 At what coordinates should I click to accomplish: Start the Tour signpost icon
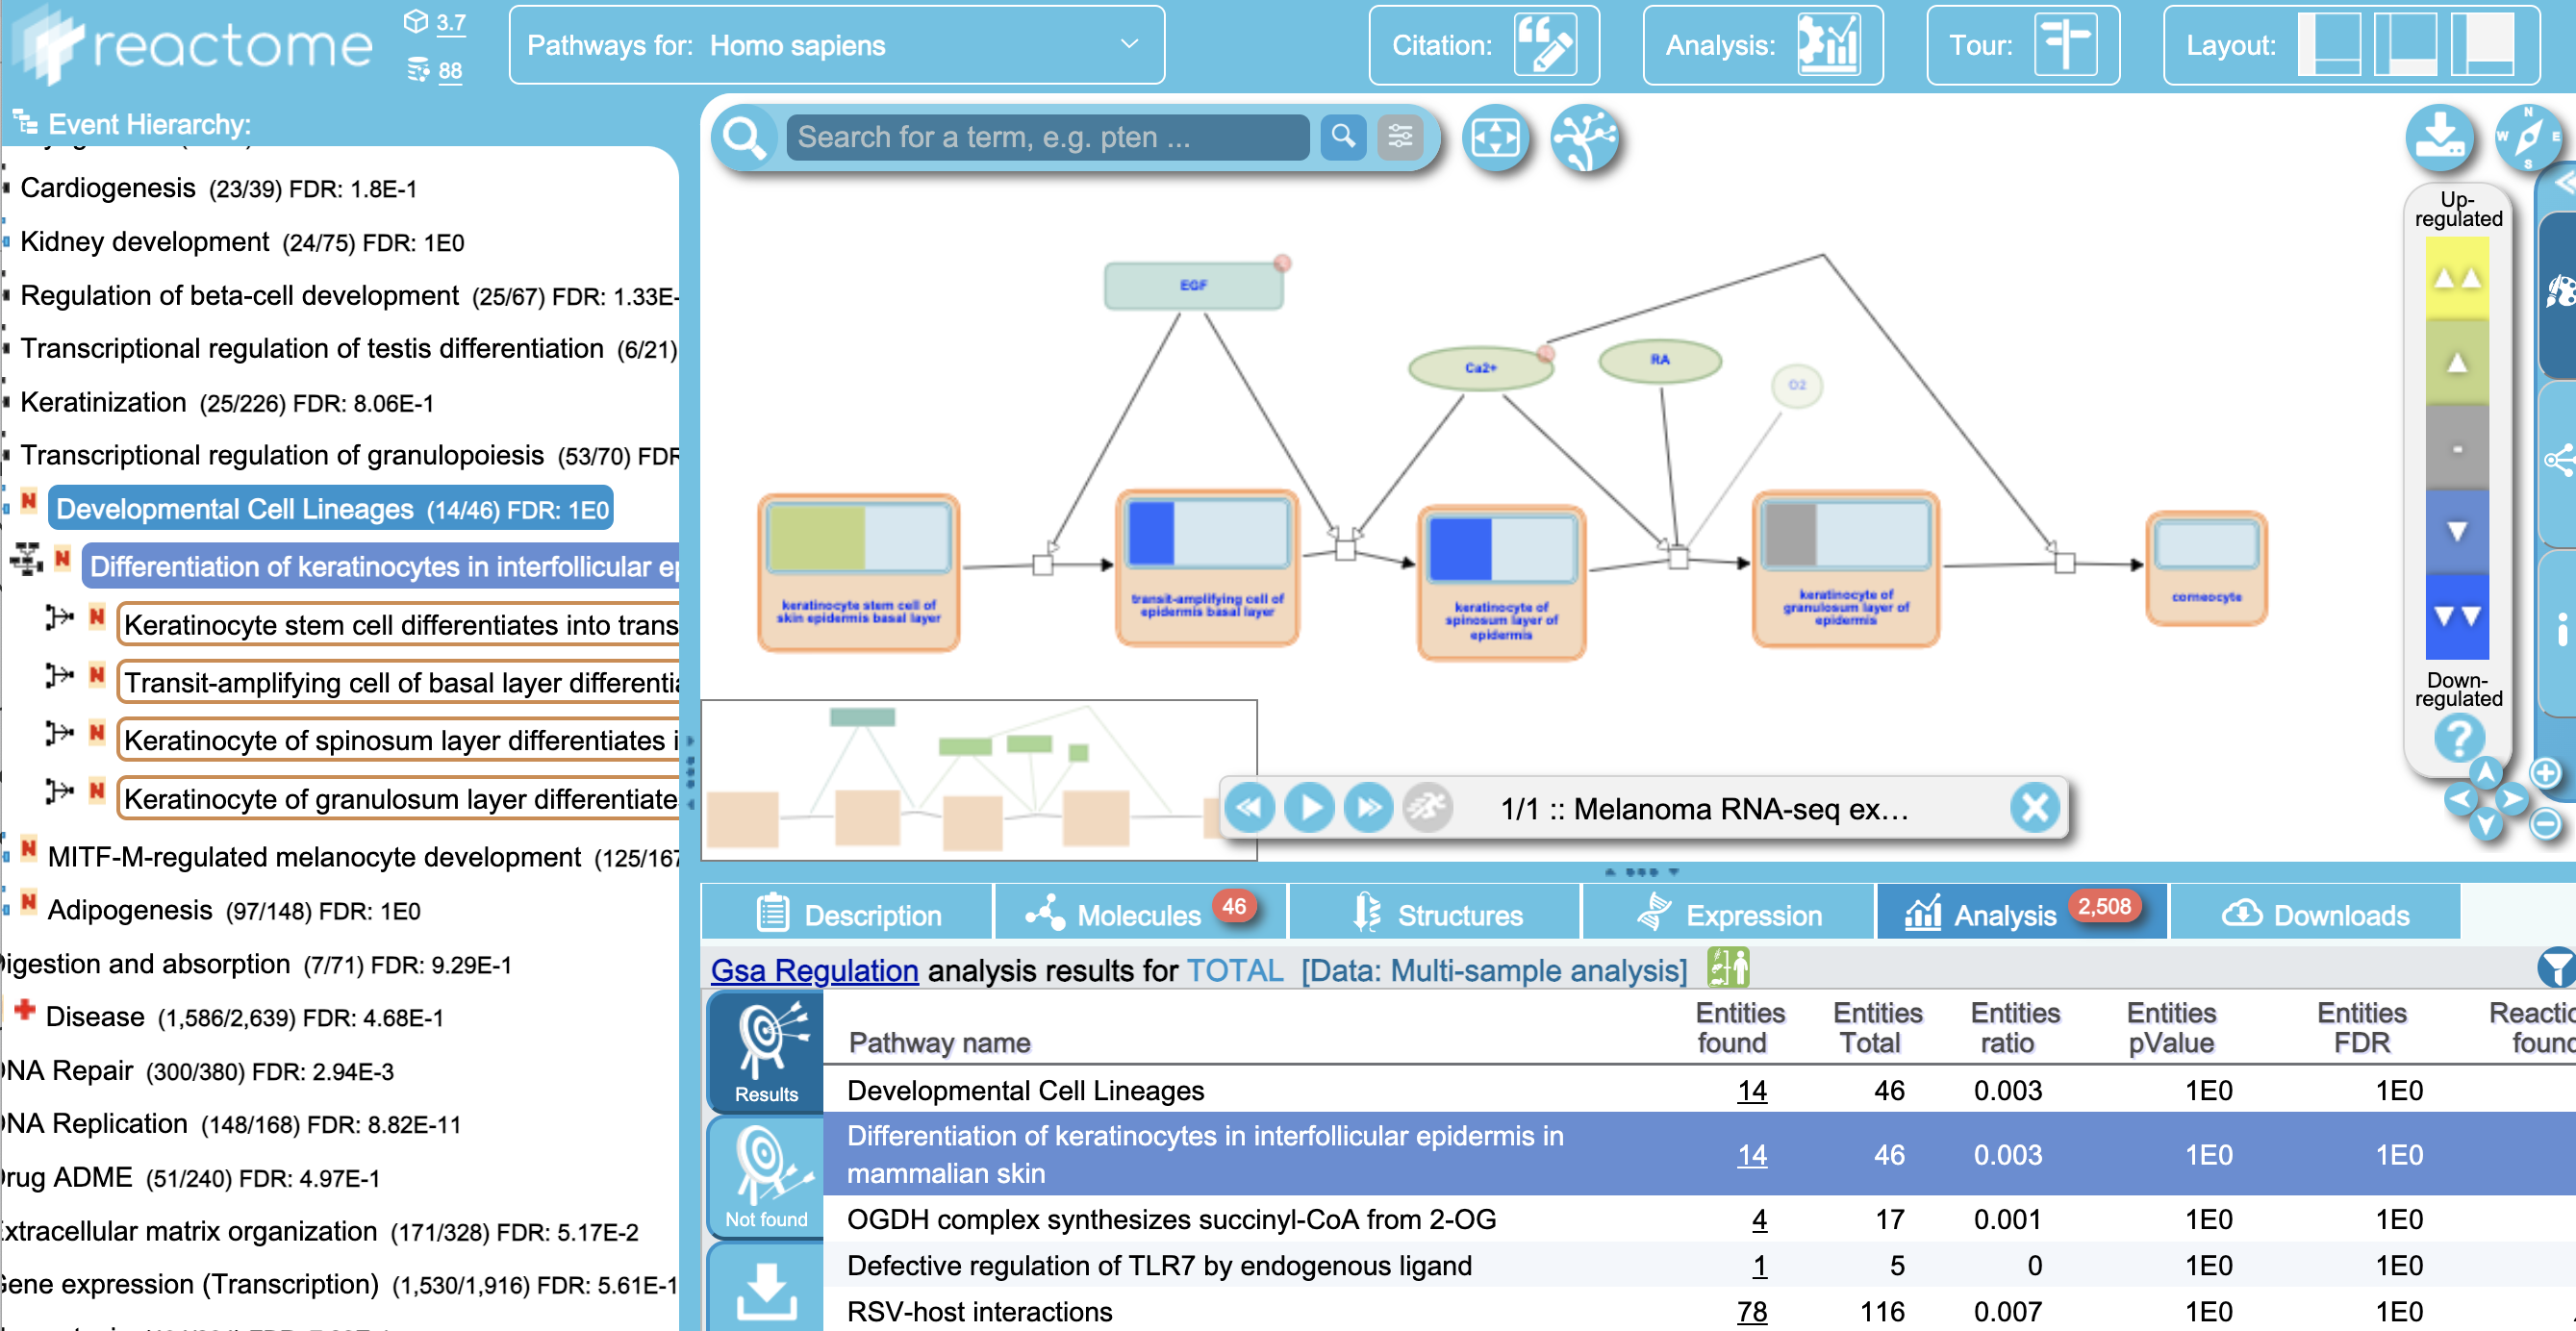[x=2065, y=45]
